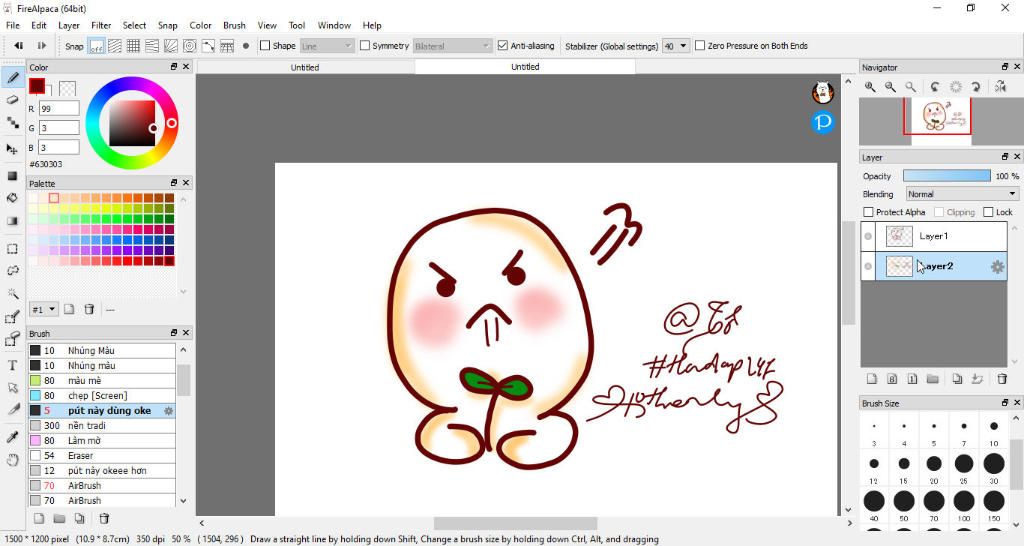Zoom in using Navigator zoom-in icon

coord(871,87)
